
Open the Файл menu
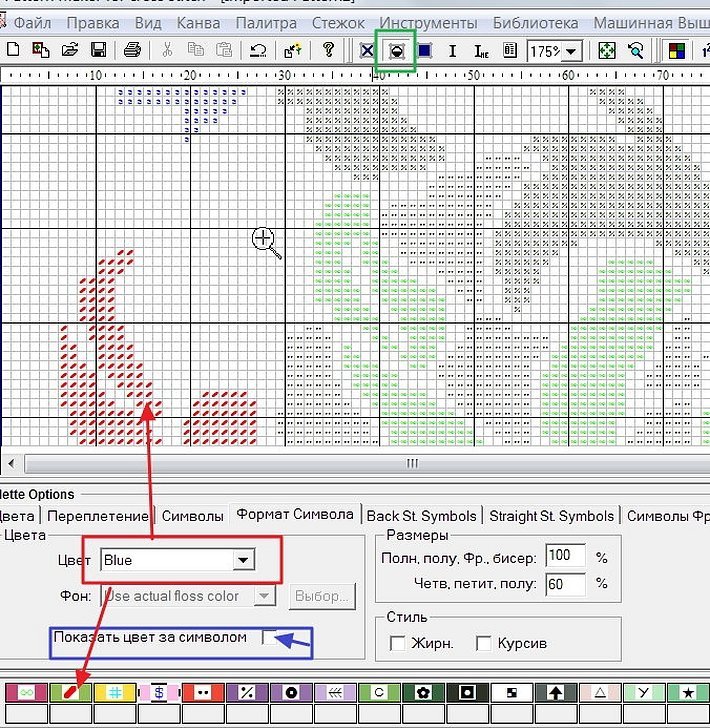click(33, 23)
